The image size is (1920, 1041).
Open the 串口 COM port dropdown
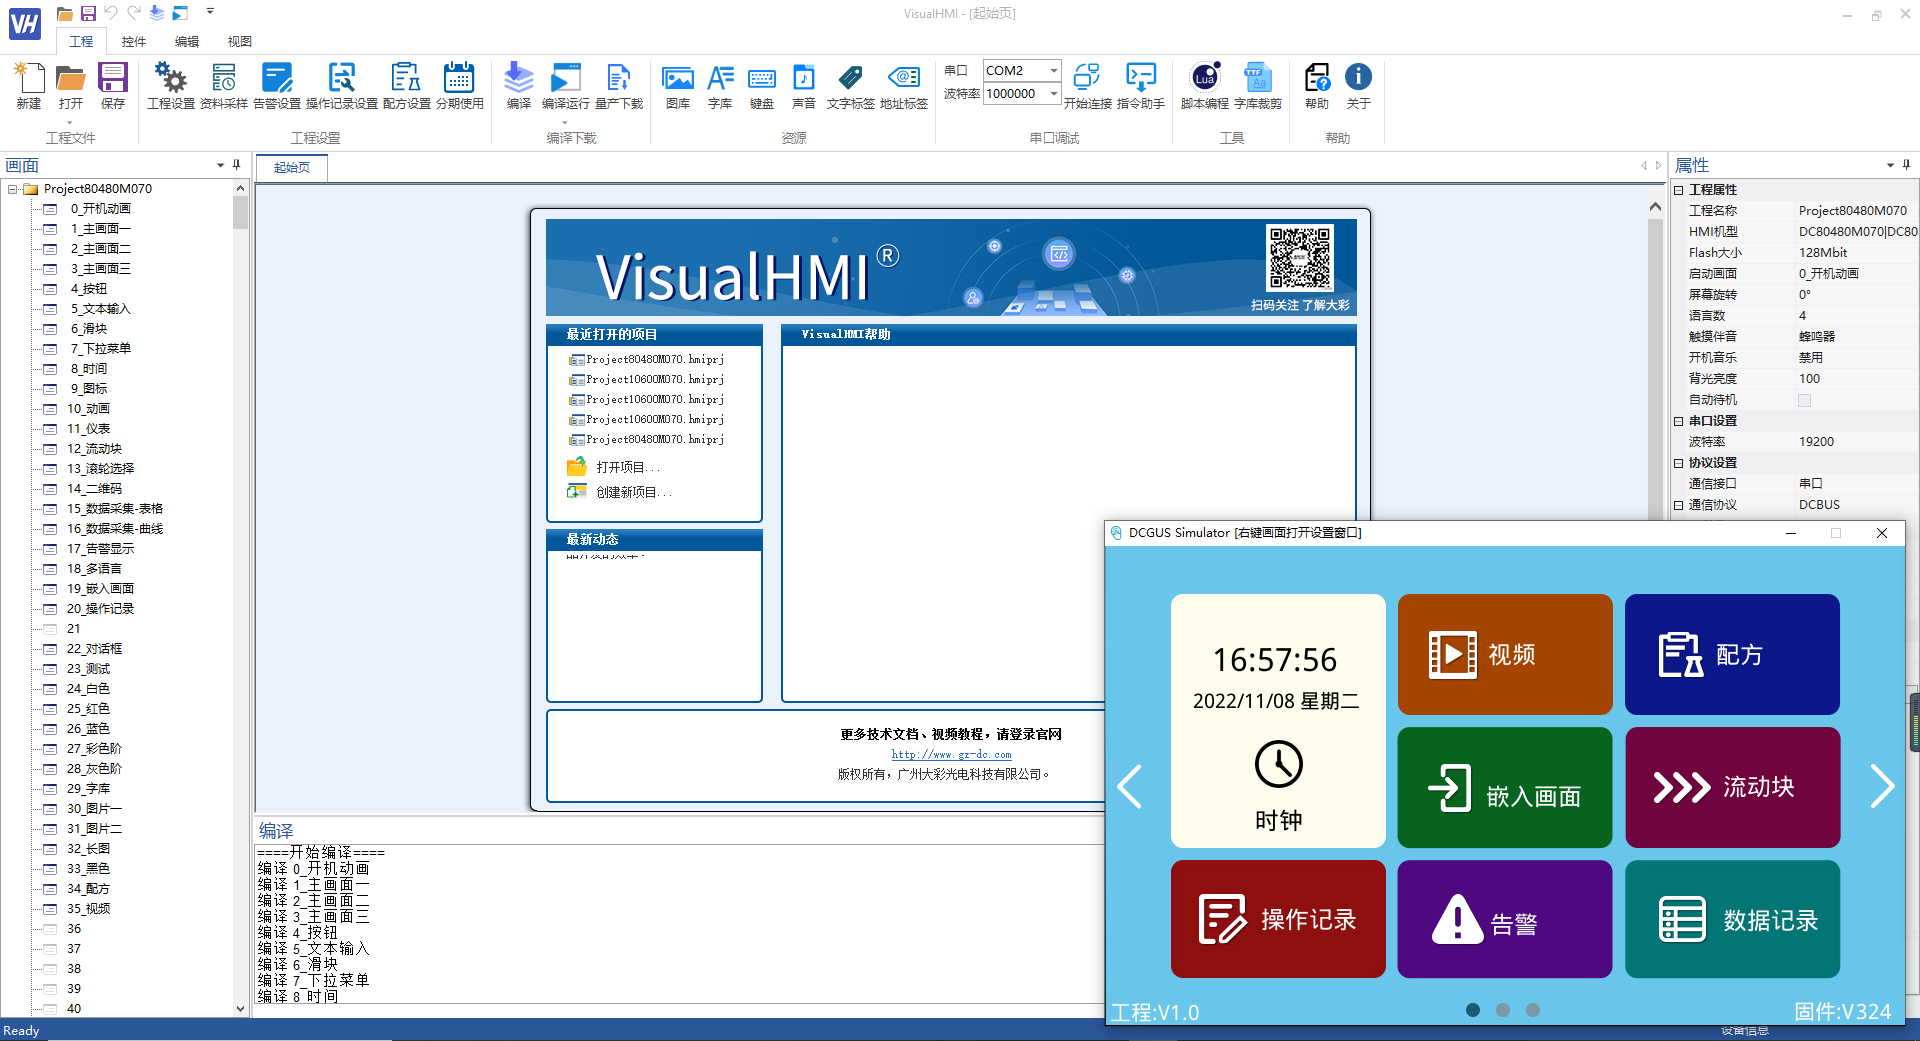click(1054, 70)
